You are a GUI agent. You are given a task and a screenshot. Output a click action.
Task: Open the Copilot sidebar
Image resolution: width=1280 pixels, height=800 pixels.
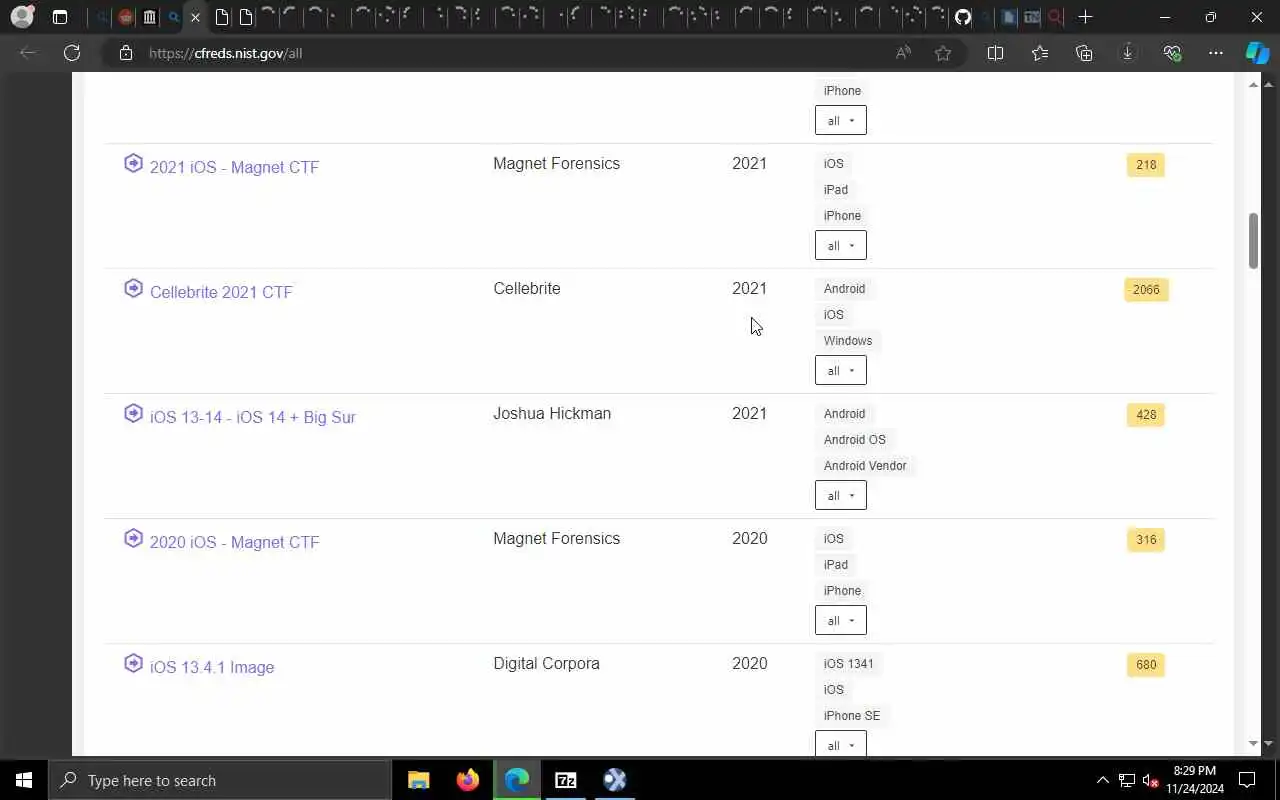point(1257,53)
